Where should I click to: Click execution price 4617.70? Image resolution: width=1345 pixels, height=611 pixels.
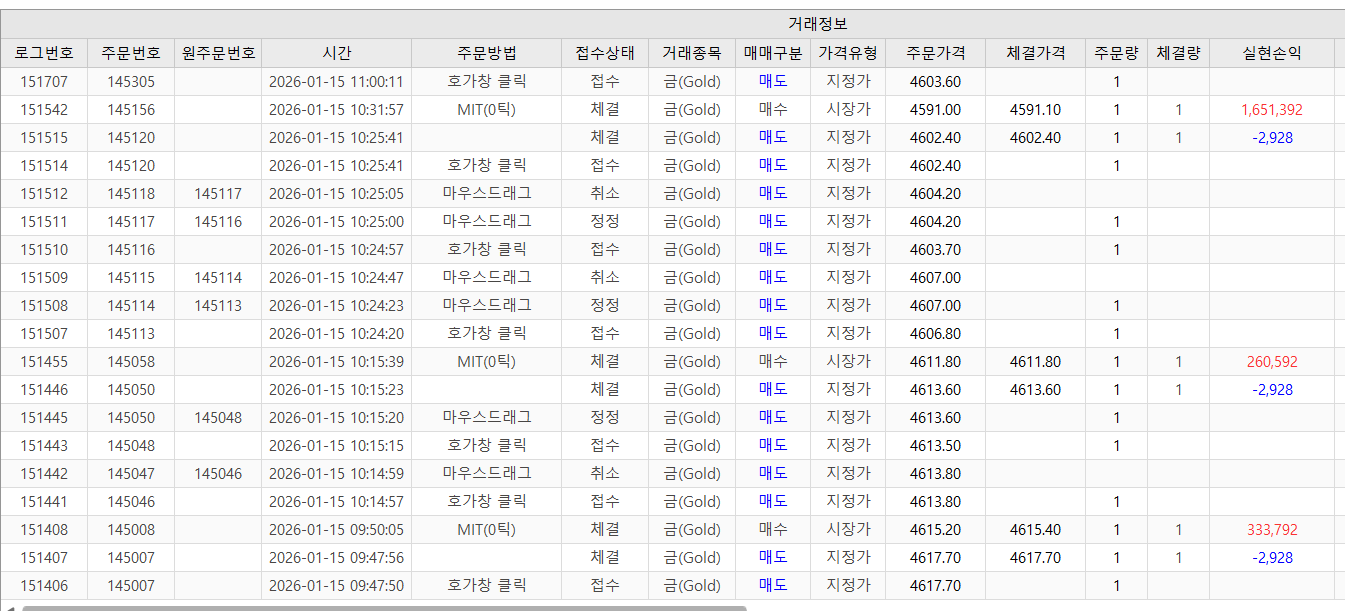point(1036,558)
